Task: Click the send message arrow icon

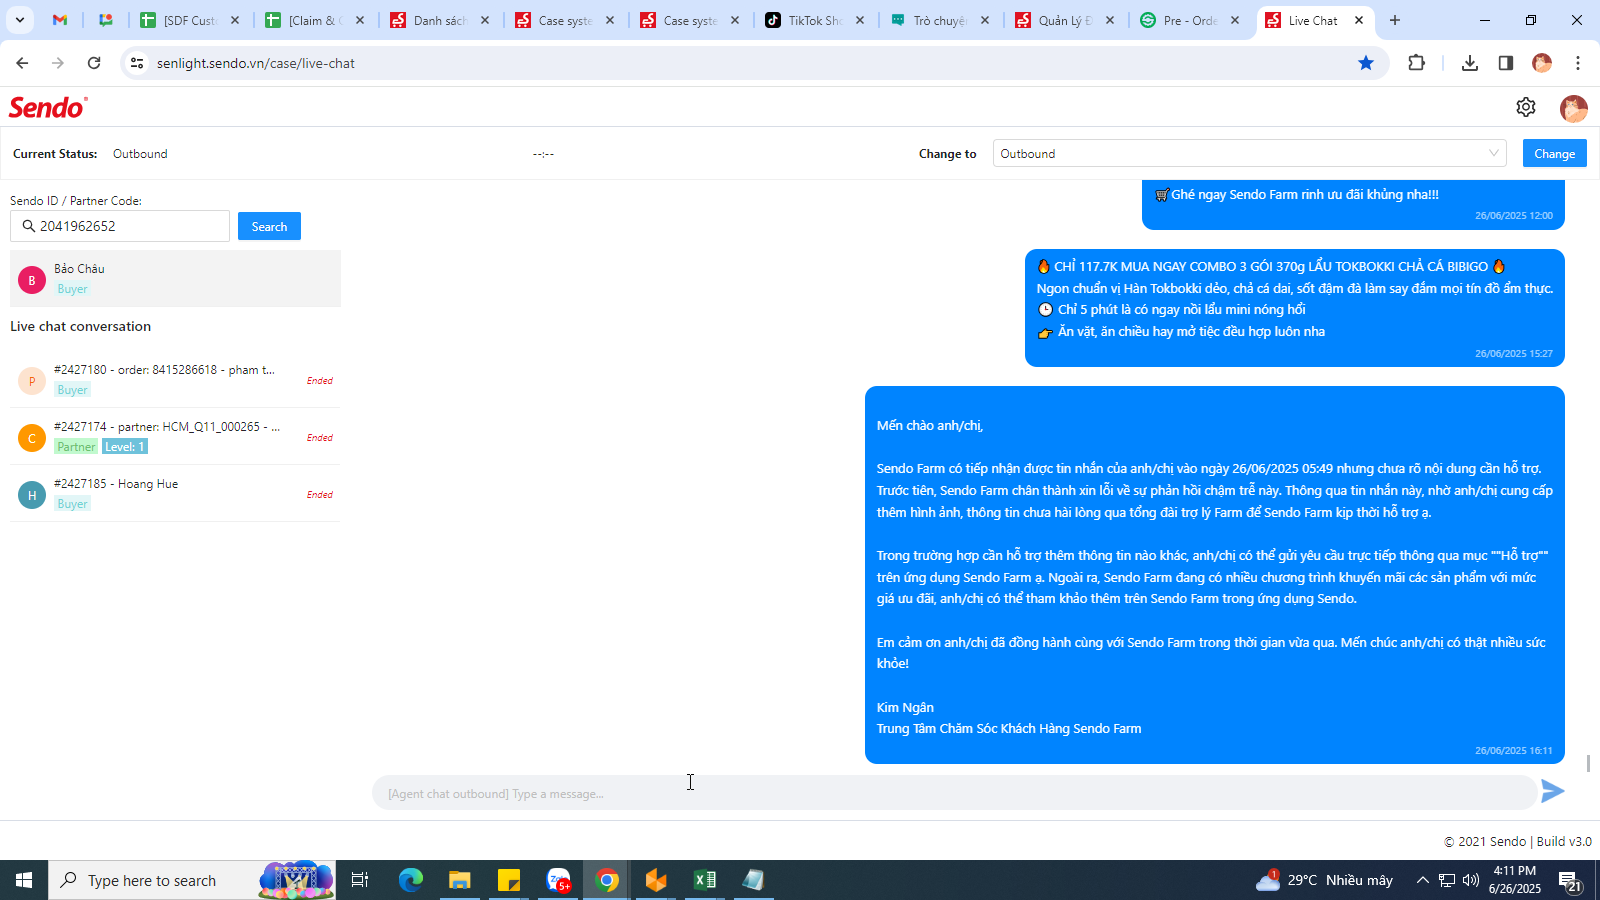Action: click(1552, 791)
